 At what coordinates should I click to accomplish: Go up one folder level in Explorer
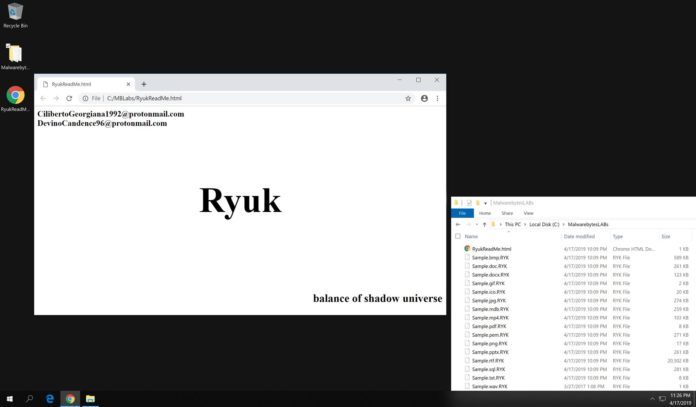[x=484, y=225]
